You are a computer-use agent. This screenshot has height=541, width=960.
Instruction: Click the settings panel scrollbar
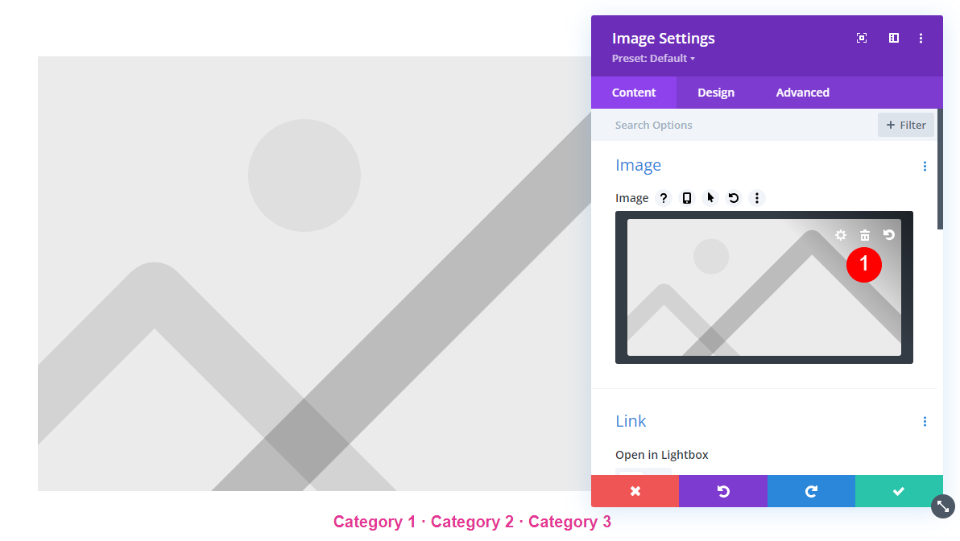tap(940, 169)
